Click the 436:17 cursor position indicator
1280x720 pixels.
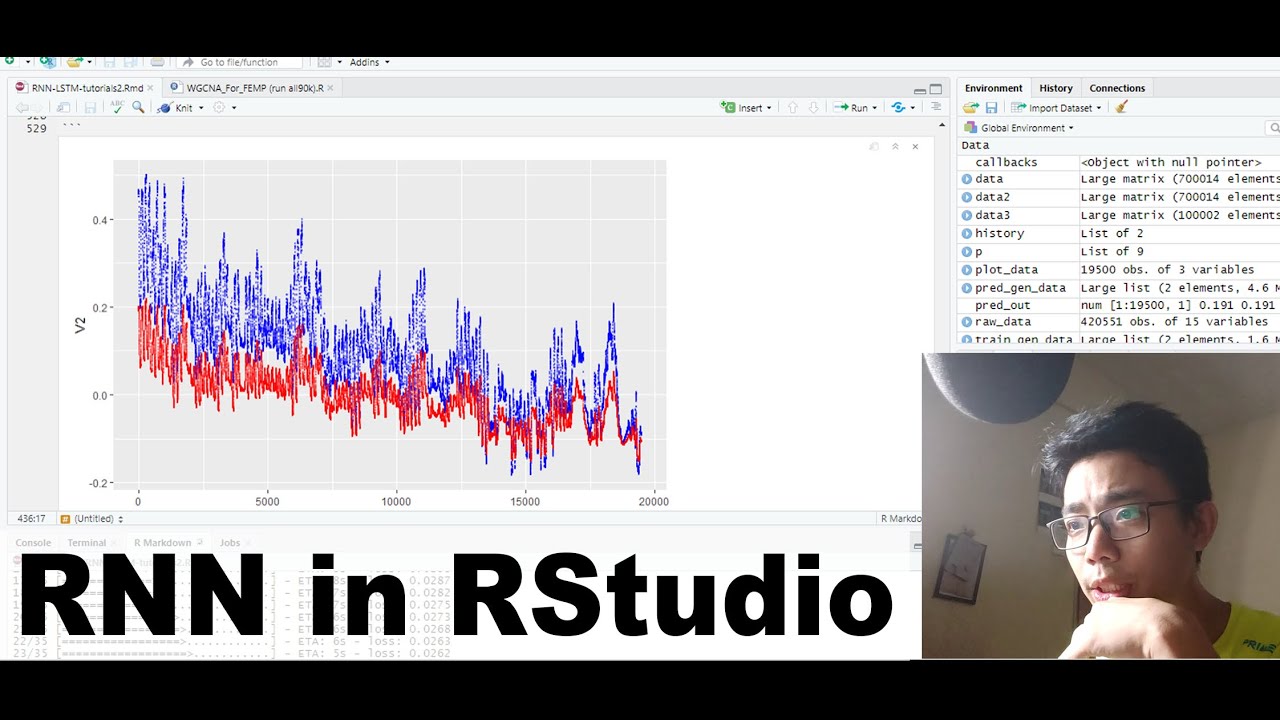click(31, 519)
